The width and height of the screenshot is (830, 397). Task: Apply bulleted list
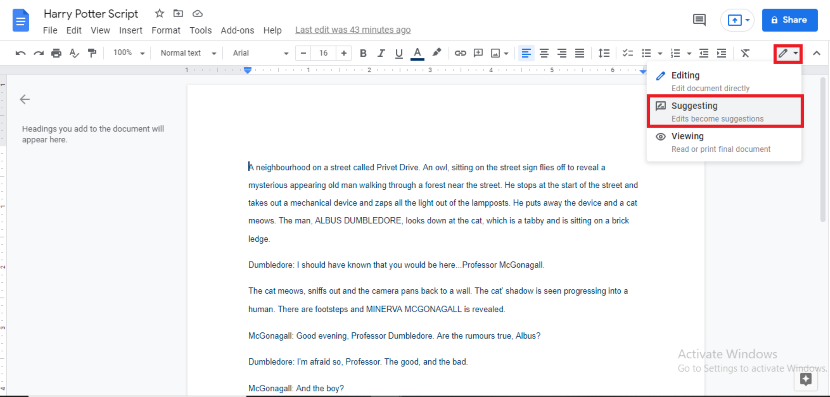click(x=646, y=53)
